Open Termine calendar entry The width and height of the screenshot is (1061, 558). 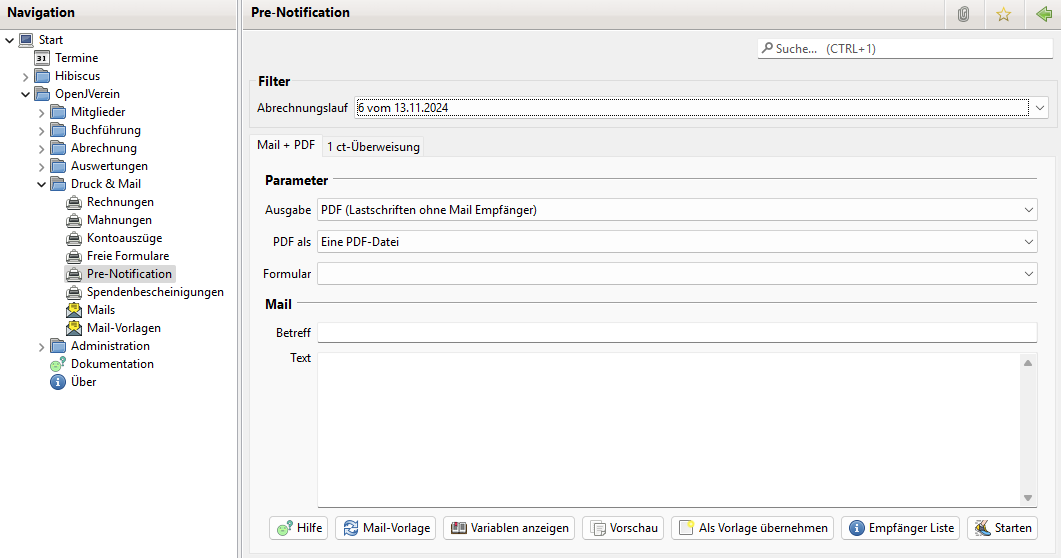click(x=76, y=58)
